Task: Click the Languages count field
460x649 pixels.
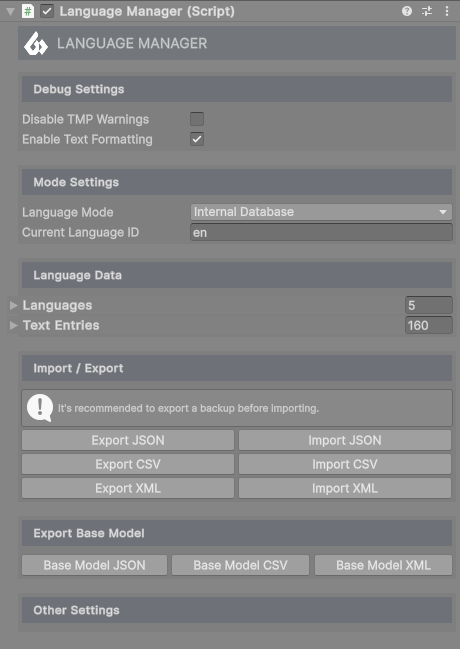Action: 429,305
